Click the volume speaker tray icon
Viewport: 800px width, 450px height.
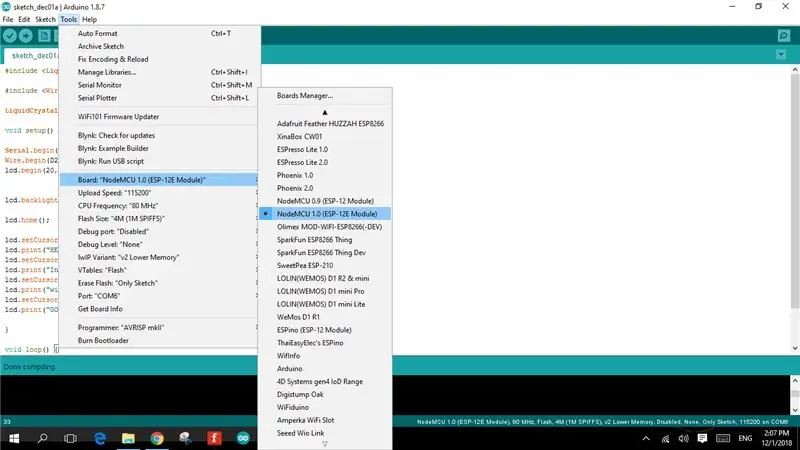point(684,438)
